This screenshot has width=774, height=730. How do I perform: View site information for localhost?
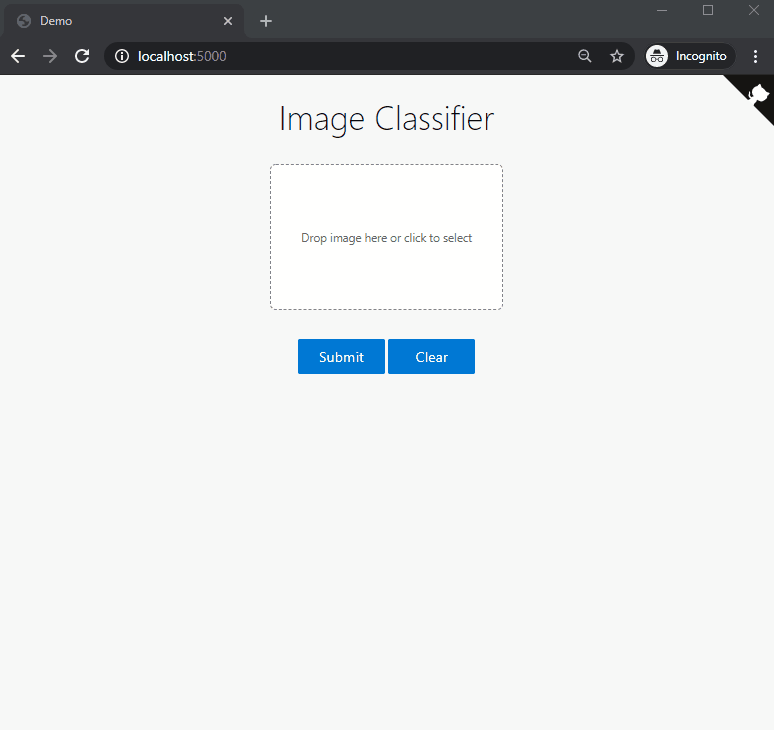[x=122, y=56]
